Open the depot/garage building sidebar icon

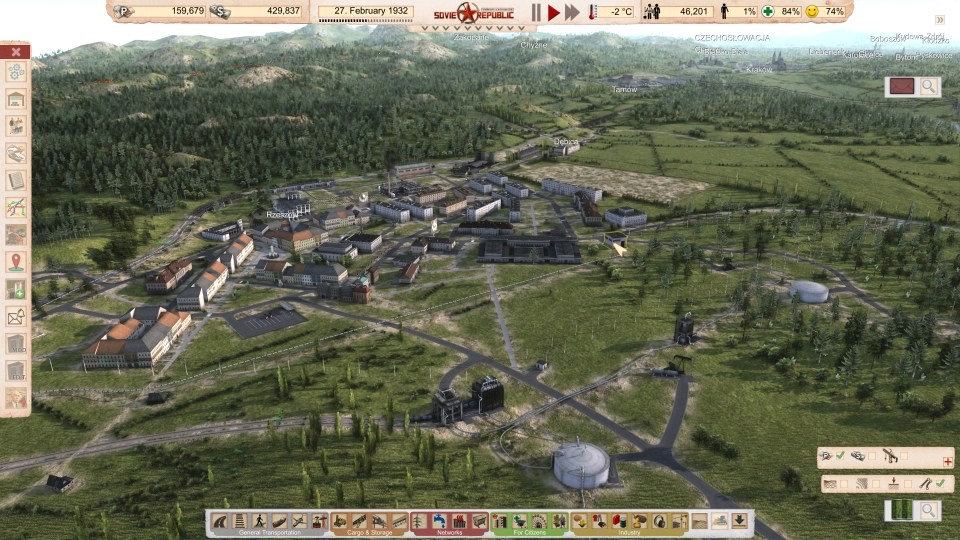coord(16,99)
